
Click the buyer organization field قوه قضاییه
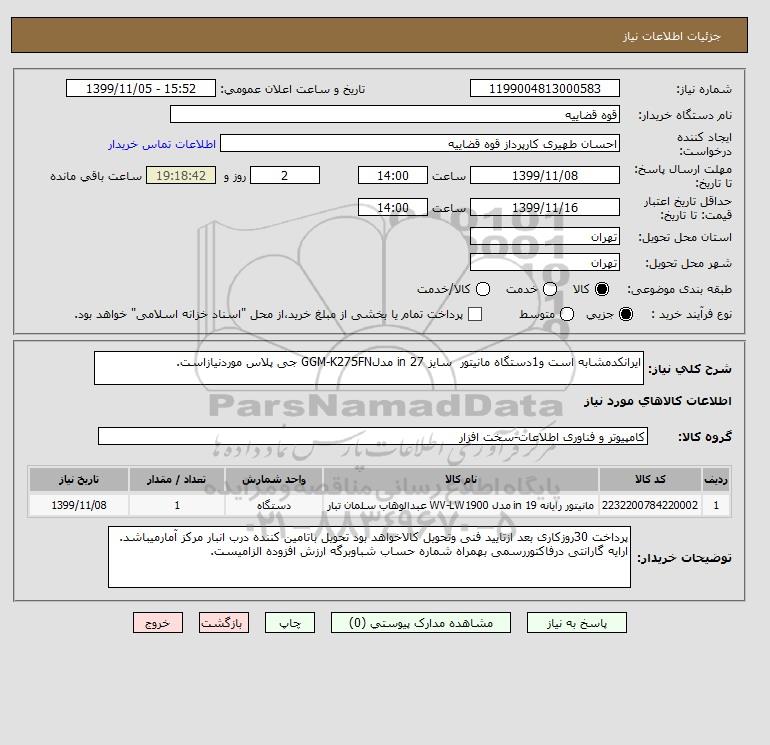click(395, 114)
